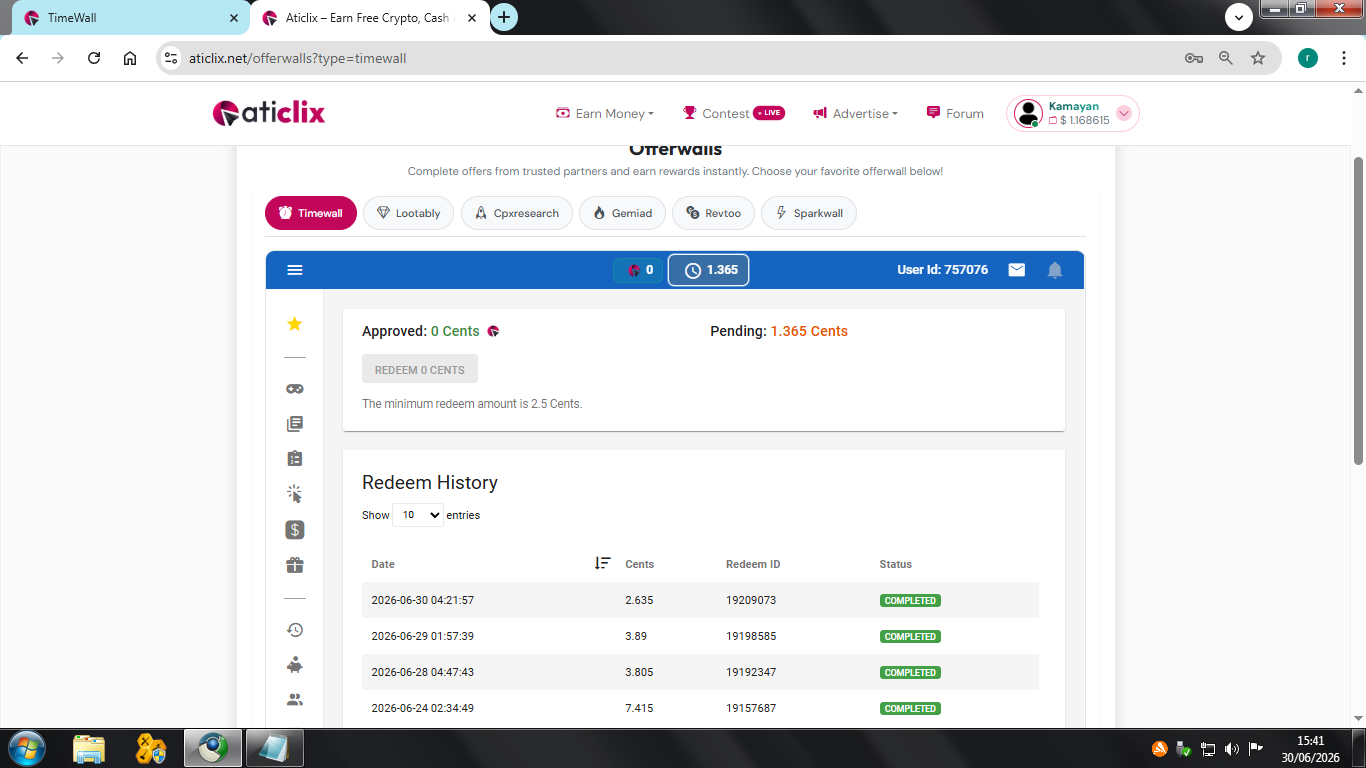
Task: Click Redeem ID 19209073
Action: [x=751, y=601]
